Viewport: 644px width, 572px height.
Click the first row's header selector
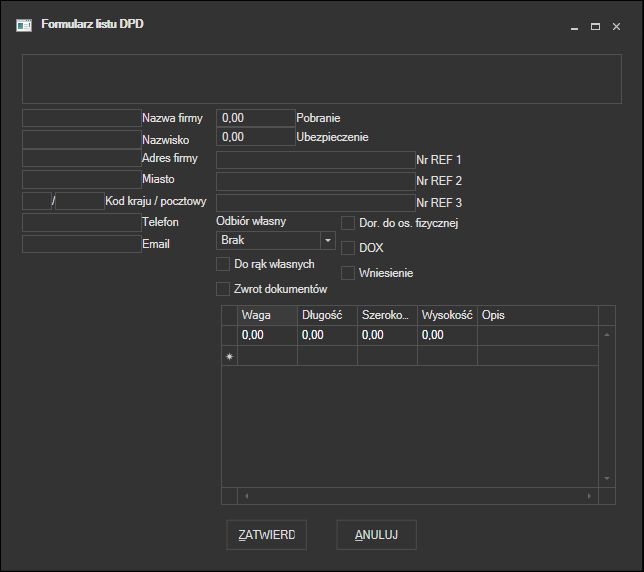coord(230,335)
